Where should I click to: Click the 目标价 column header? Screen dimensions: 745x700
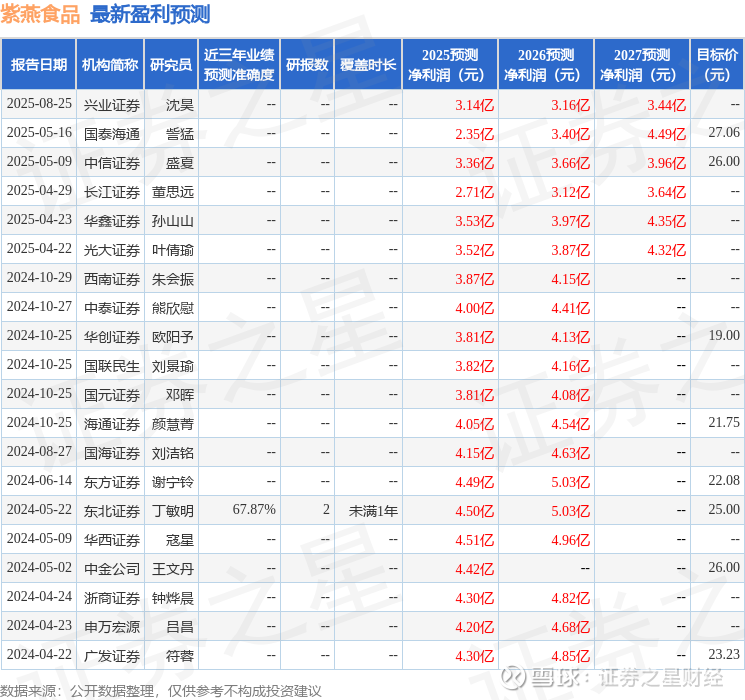(x=716, y=65)
